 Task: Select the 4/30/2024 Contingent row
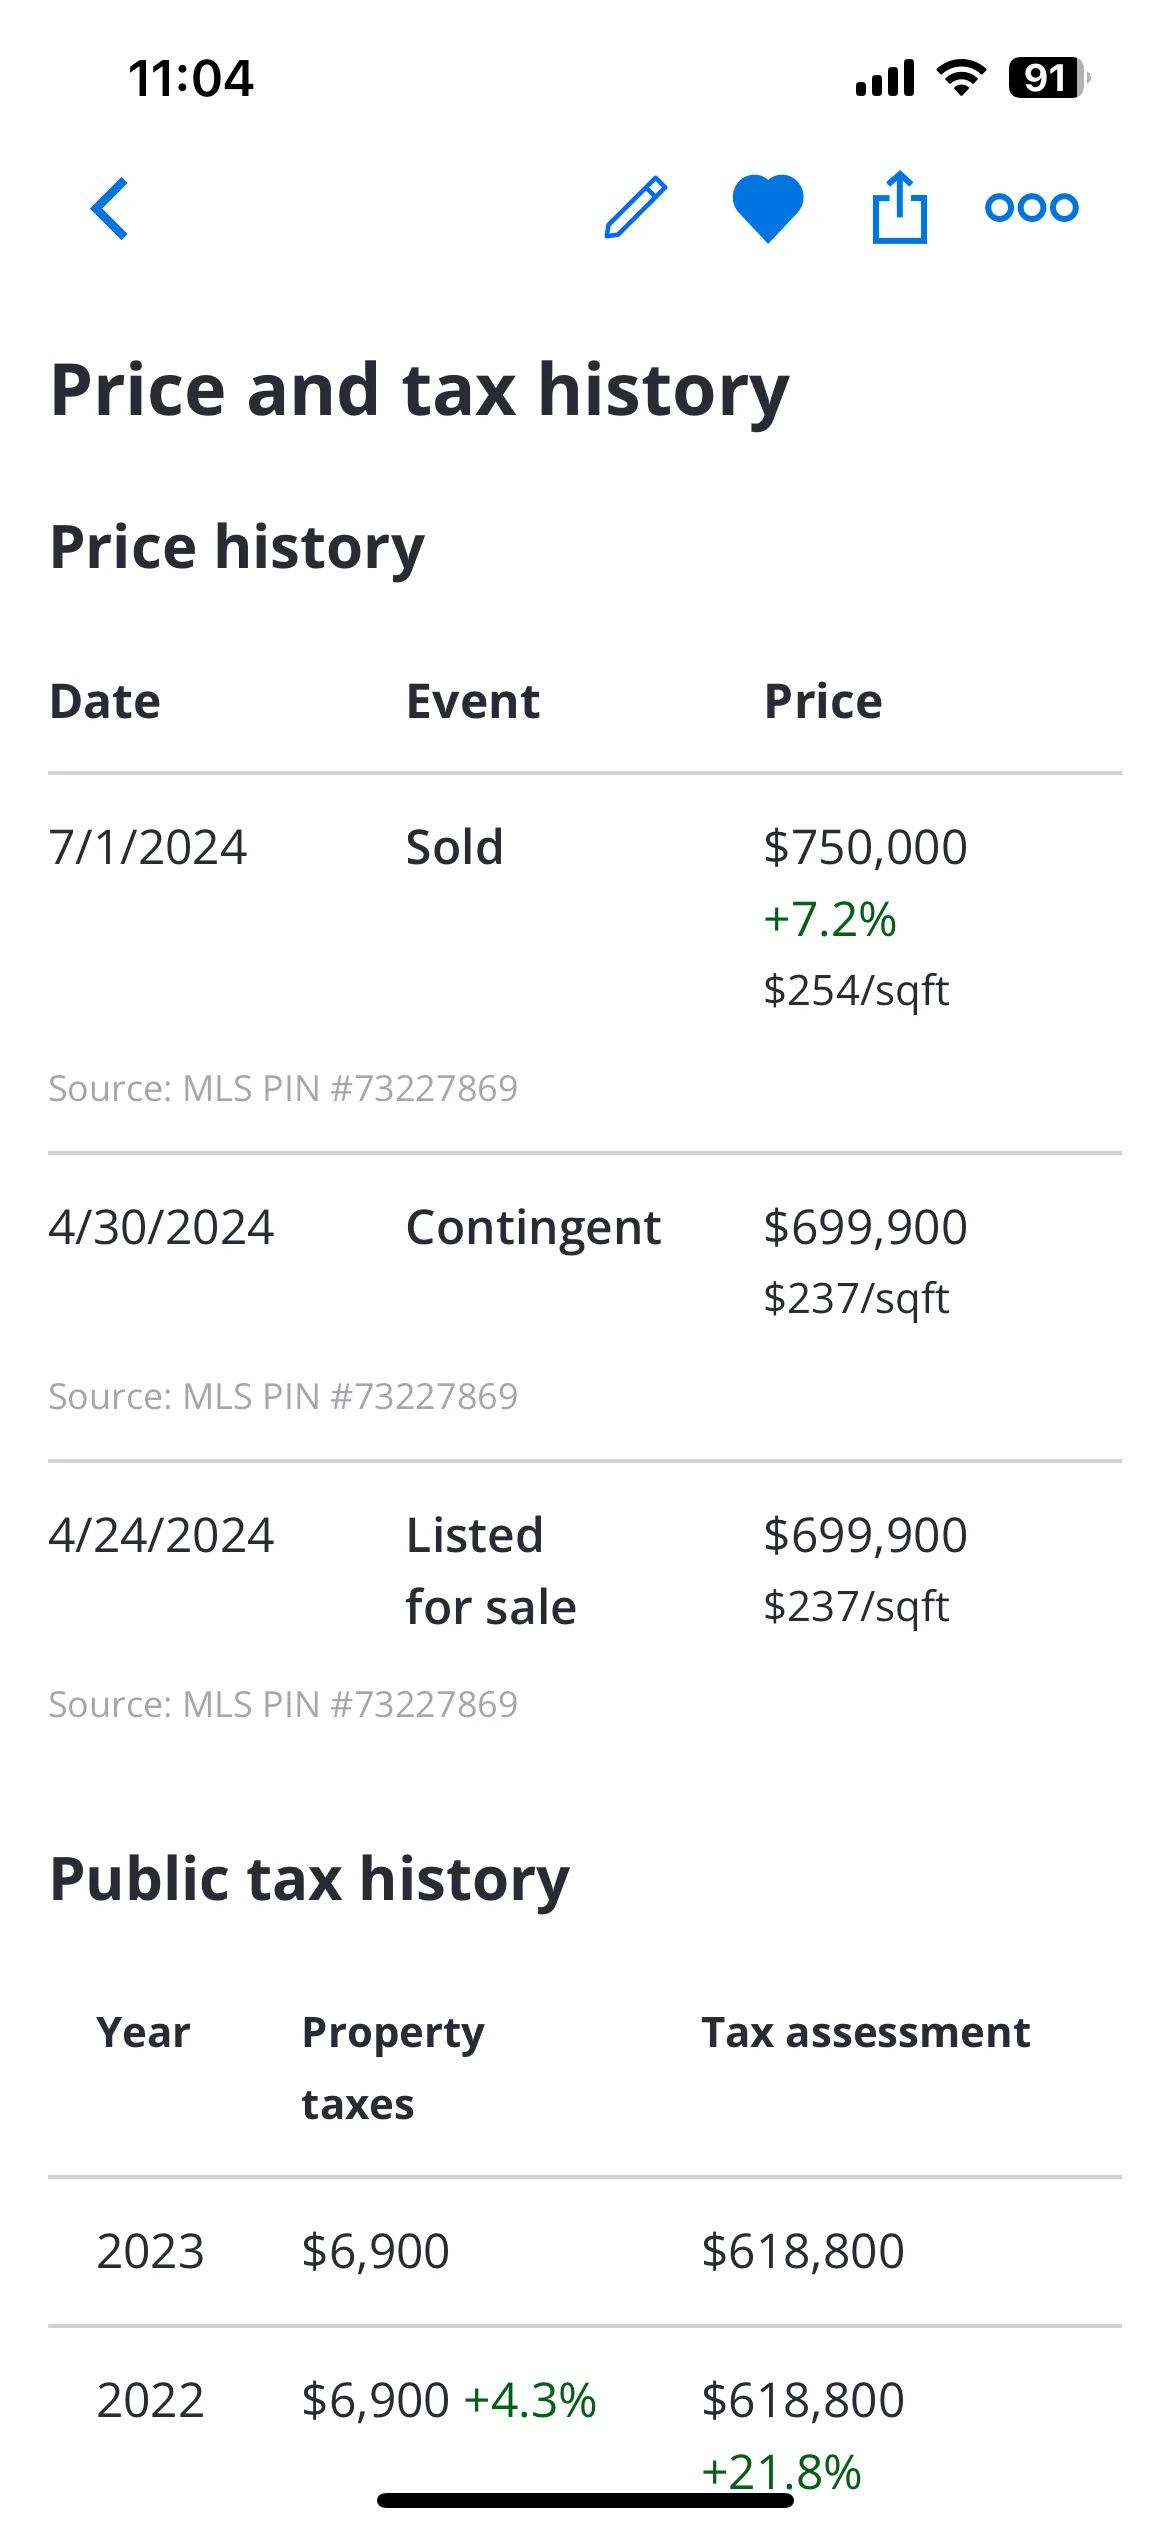(x=585, y=1307)
